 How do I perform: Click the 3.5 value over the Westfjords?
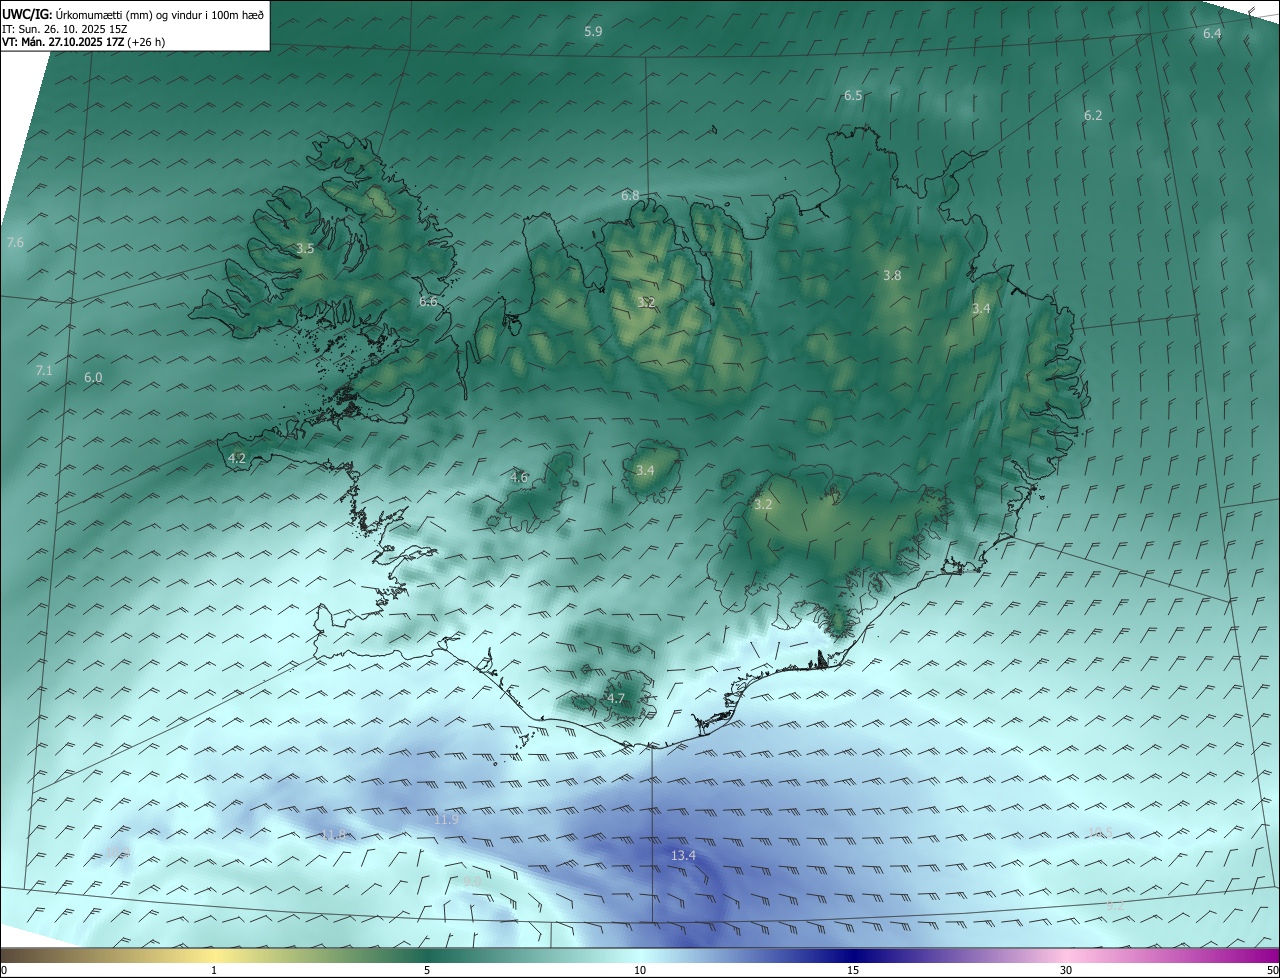click(x=305, y=249)
